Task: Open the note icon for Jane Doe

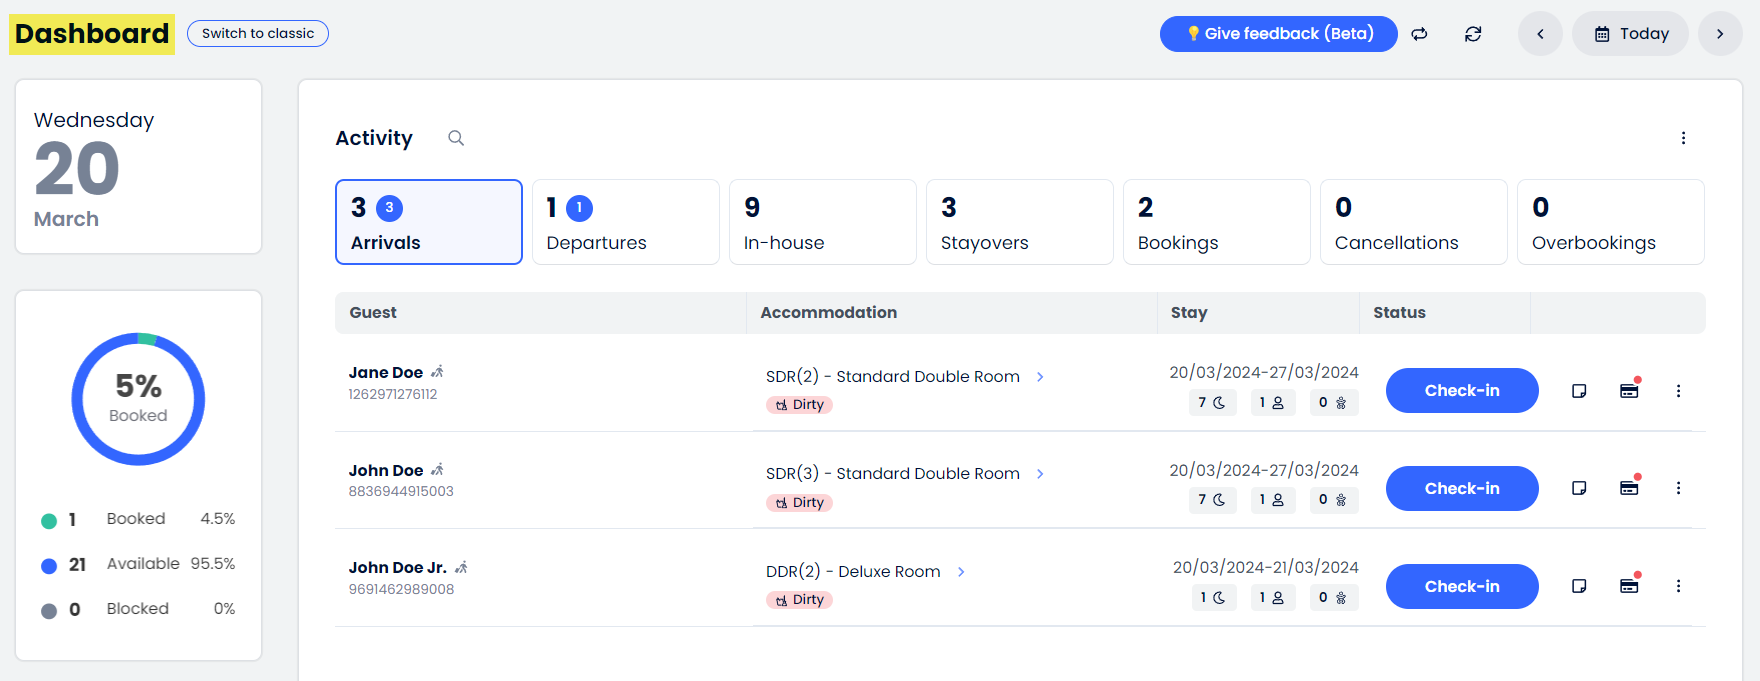Action: (1579, 391)
